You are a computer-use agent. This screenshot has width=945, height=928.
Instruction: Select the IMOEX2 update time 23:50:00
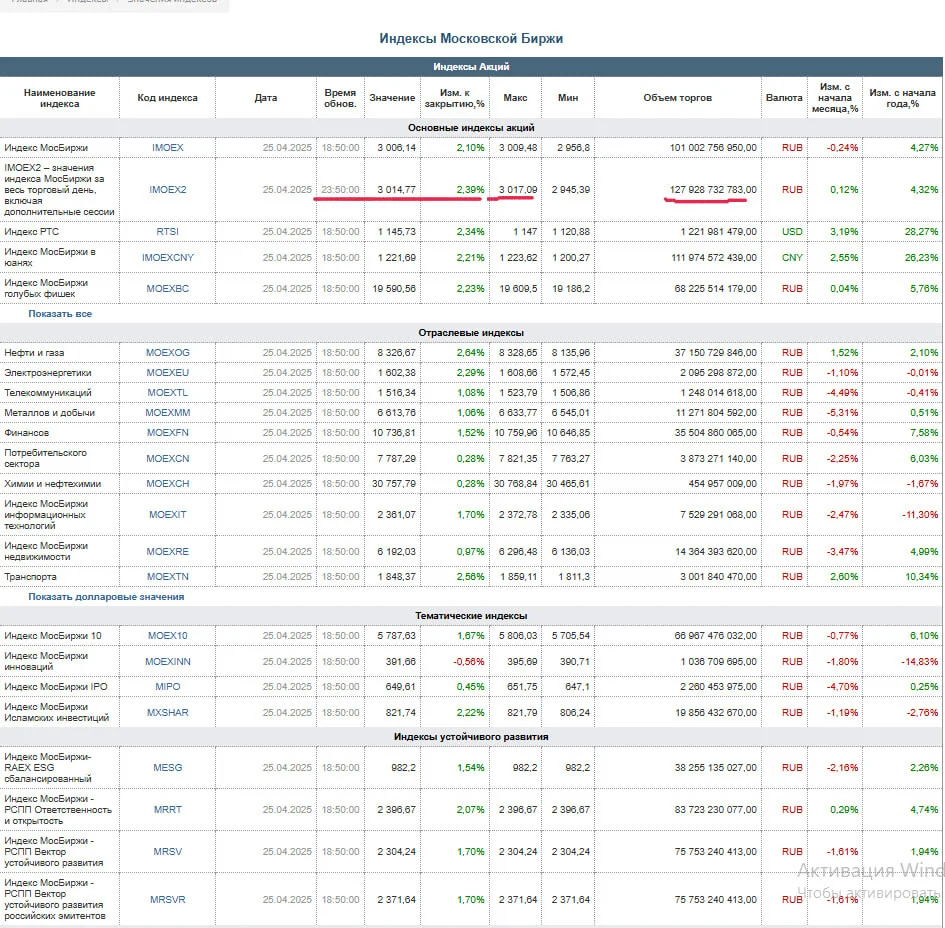341,190
